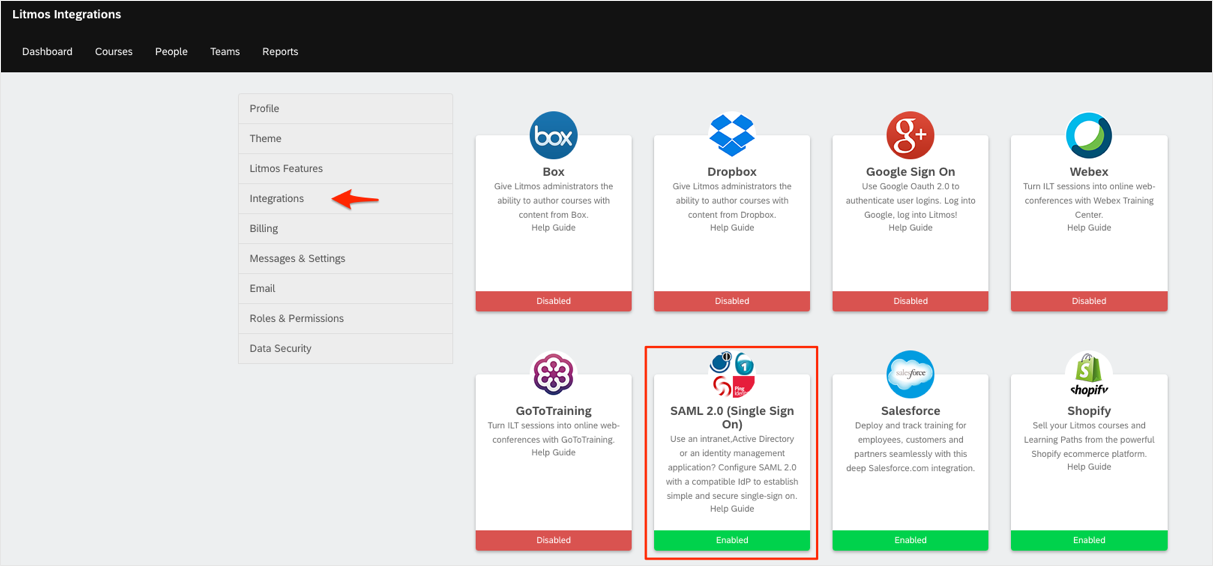
Task: Click the Google Sign On icon
Action: tap(910, 137)
